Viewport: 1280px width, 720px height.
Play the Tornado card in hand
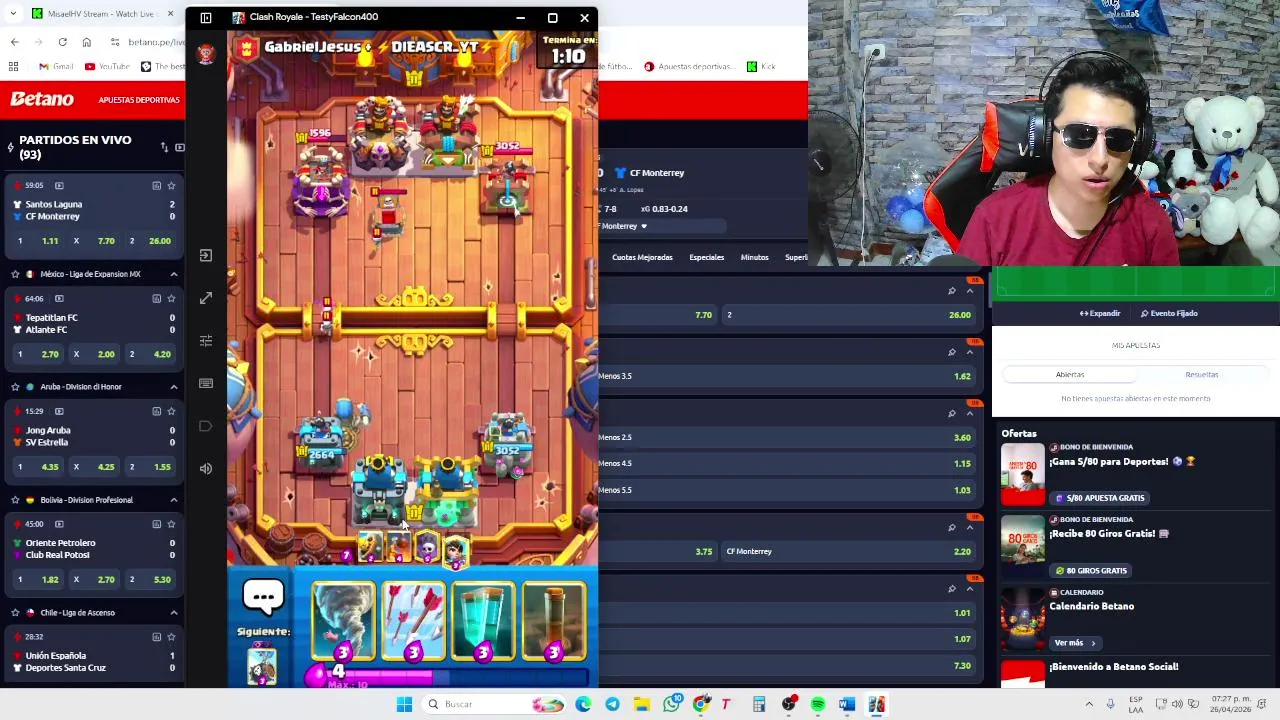coord(343,622)
